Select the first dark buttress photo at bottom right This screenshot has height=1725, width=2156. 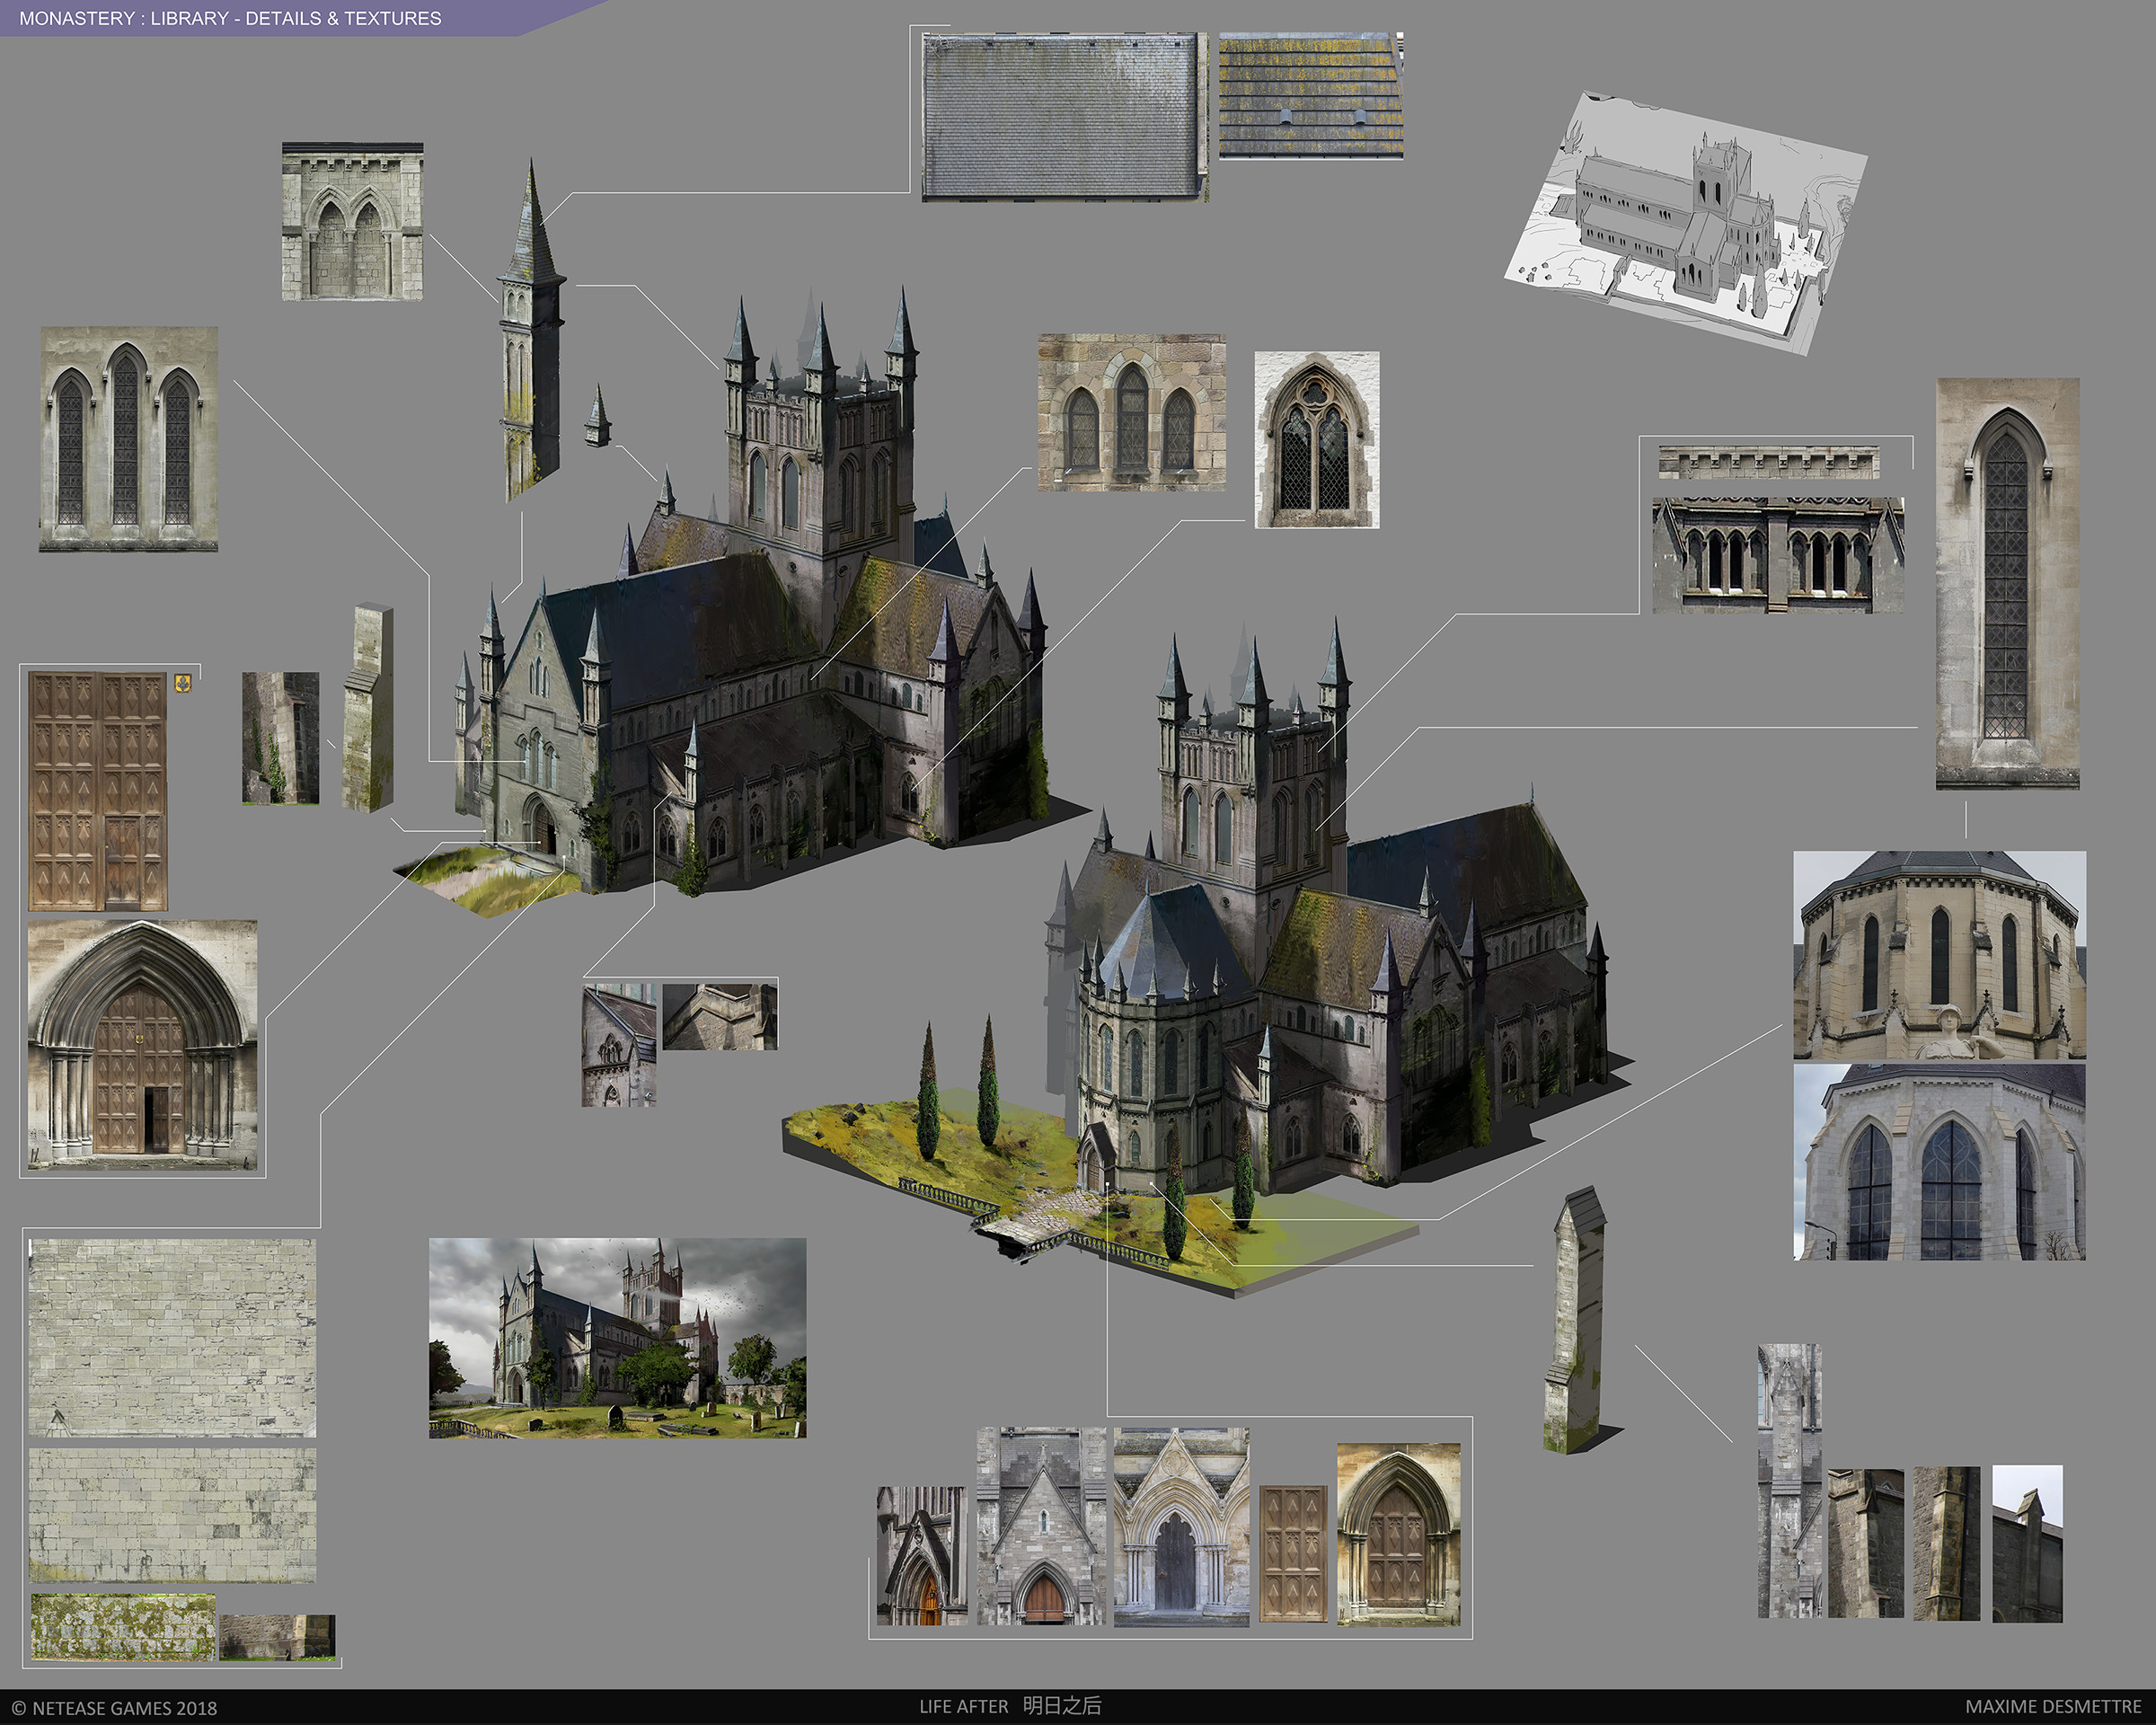(x=1865, y=1543)
